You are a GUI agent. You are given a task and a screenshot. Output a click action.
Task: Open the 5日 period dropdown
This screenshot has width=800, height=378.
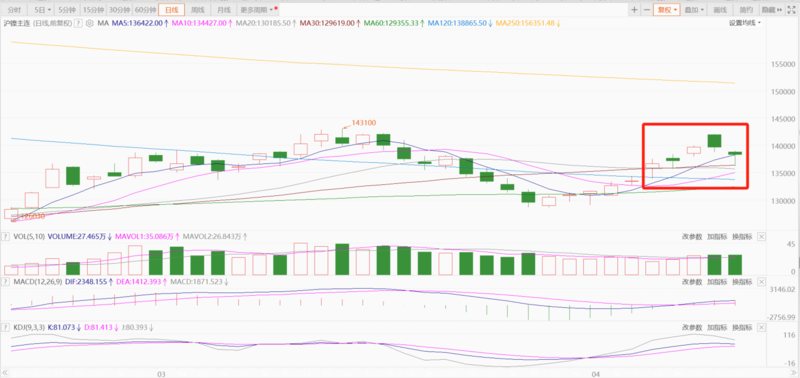pyautogui.click(x=42, y=10)
